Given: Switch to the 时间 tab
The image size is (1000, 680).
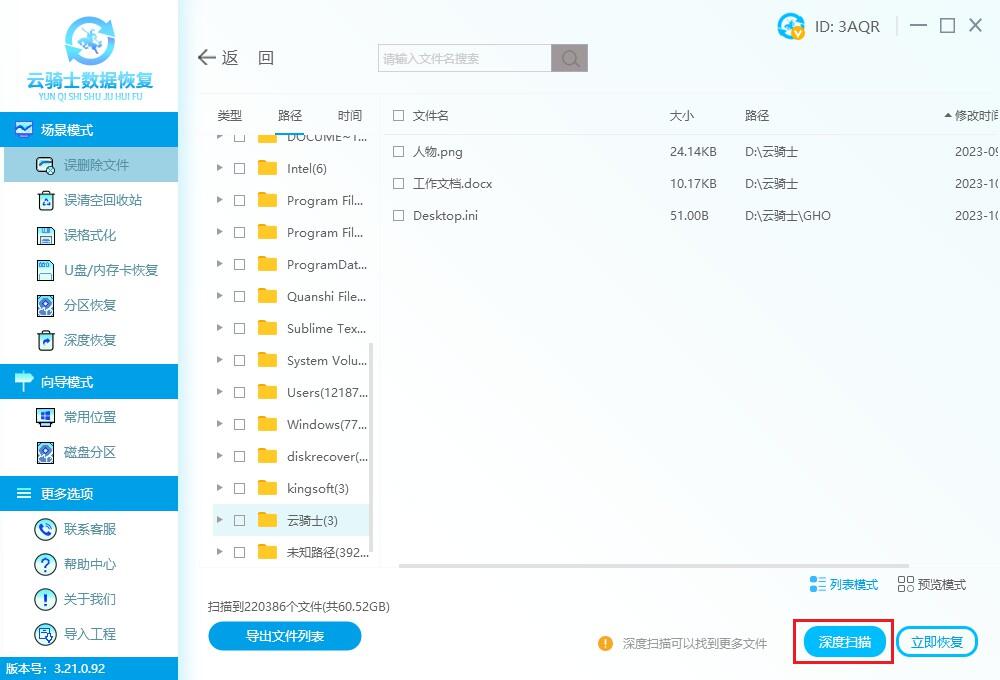Looking at the screenshot, I should coord(349,115).
